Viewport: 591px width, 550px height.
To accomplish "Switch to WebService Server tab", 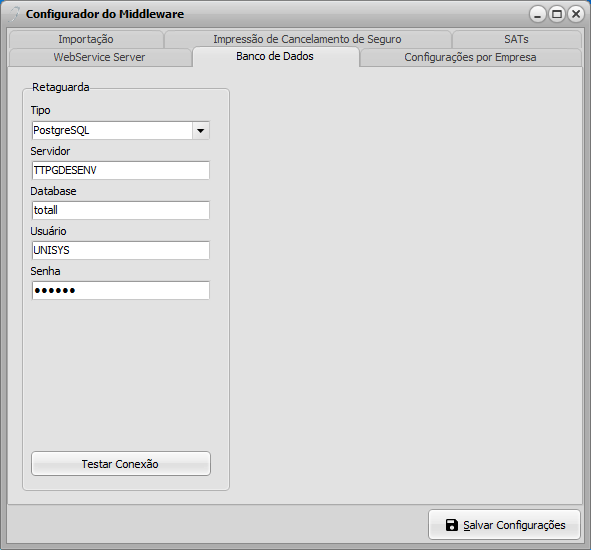I will [x=99, y=57].
